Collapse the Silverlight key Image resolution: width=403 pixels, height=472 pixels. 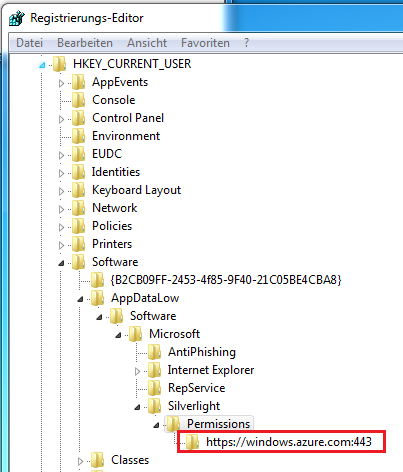click(x=137, y=407)
